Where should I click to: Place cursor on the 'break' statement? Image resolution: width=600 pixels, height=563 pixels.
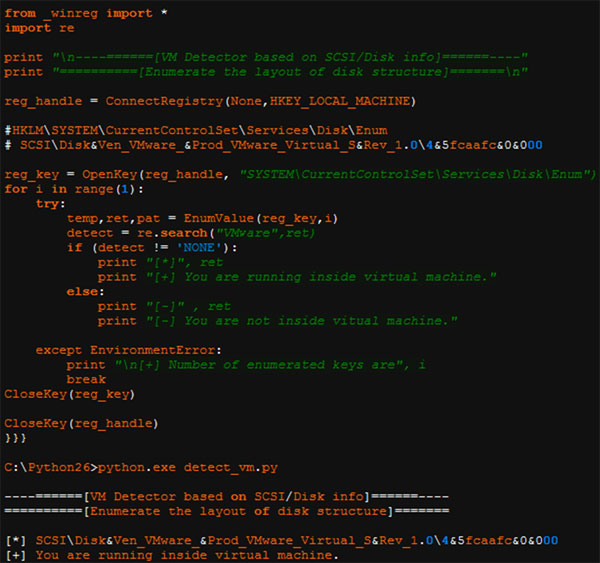pyautogui.click(x=86, y=380)
